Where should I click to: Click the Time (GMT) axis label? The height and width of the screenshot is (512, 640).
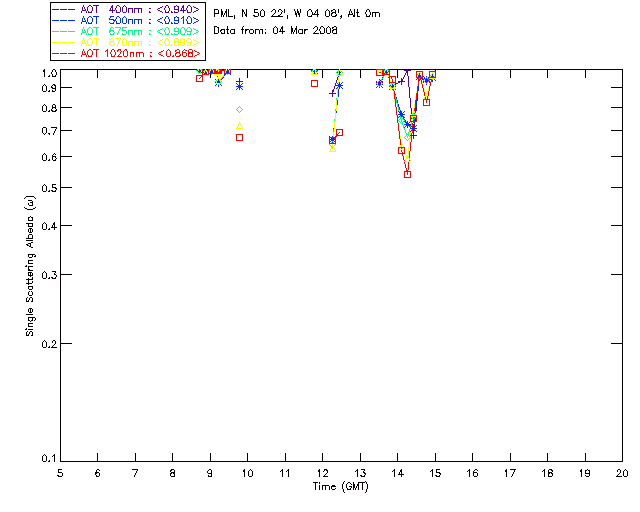[x=340, y=487]
